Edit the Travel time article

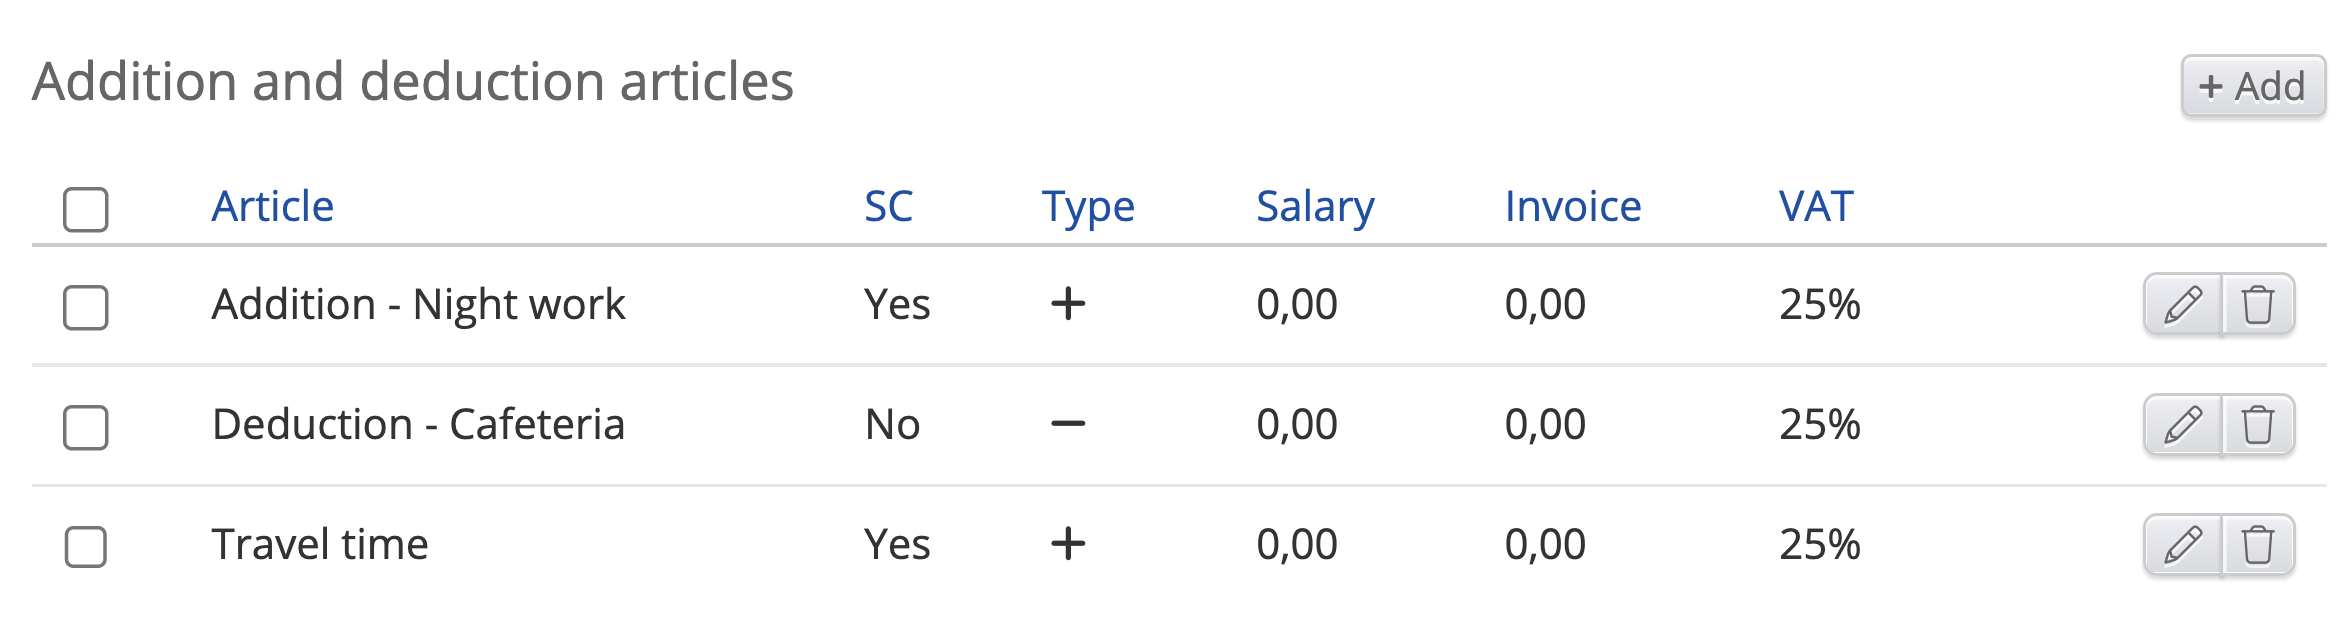coord(2183,545)
